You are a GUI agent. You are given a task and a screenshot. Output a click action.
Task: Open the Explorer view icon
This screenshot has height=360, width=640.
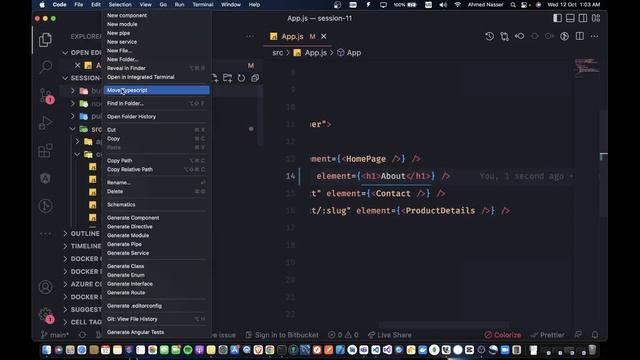pyautogui.click(x=45, y=40)
